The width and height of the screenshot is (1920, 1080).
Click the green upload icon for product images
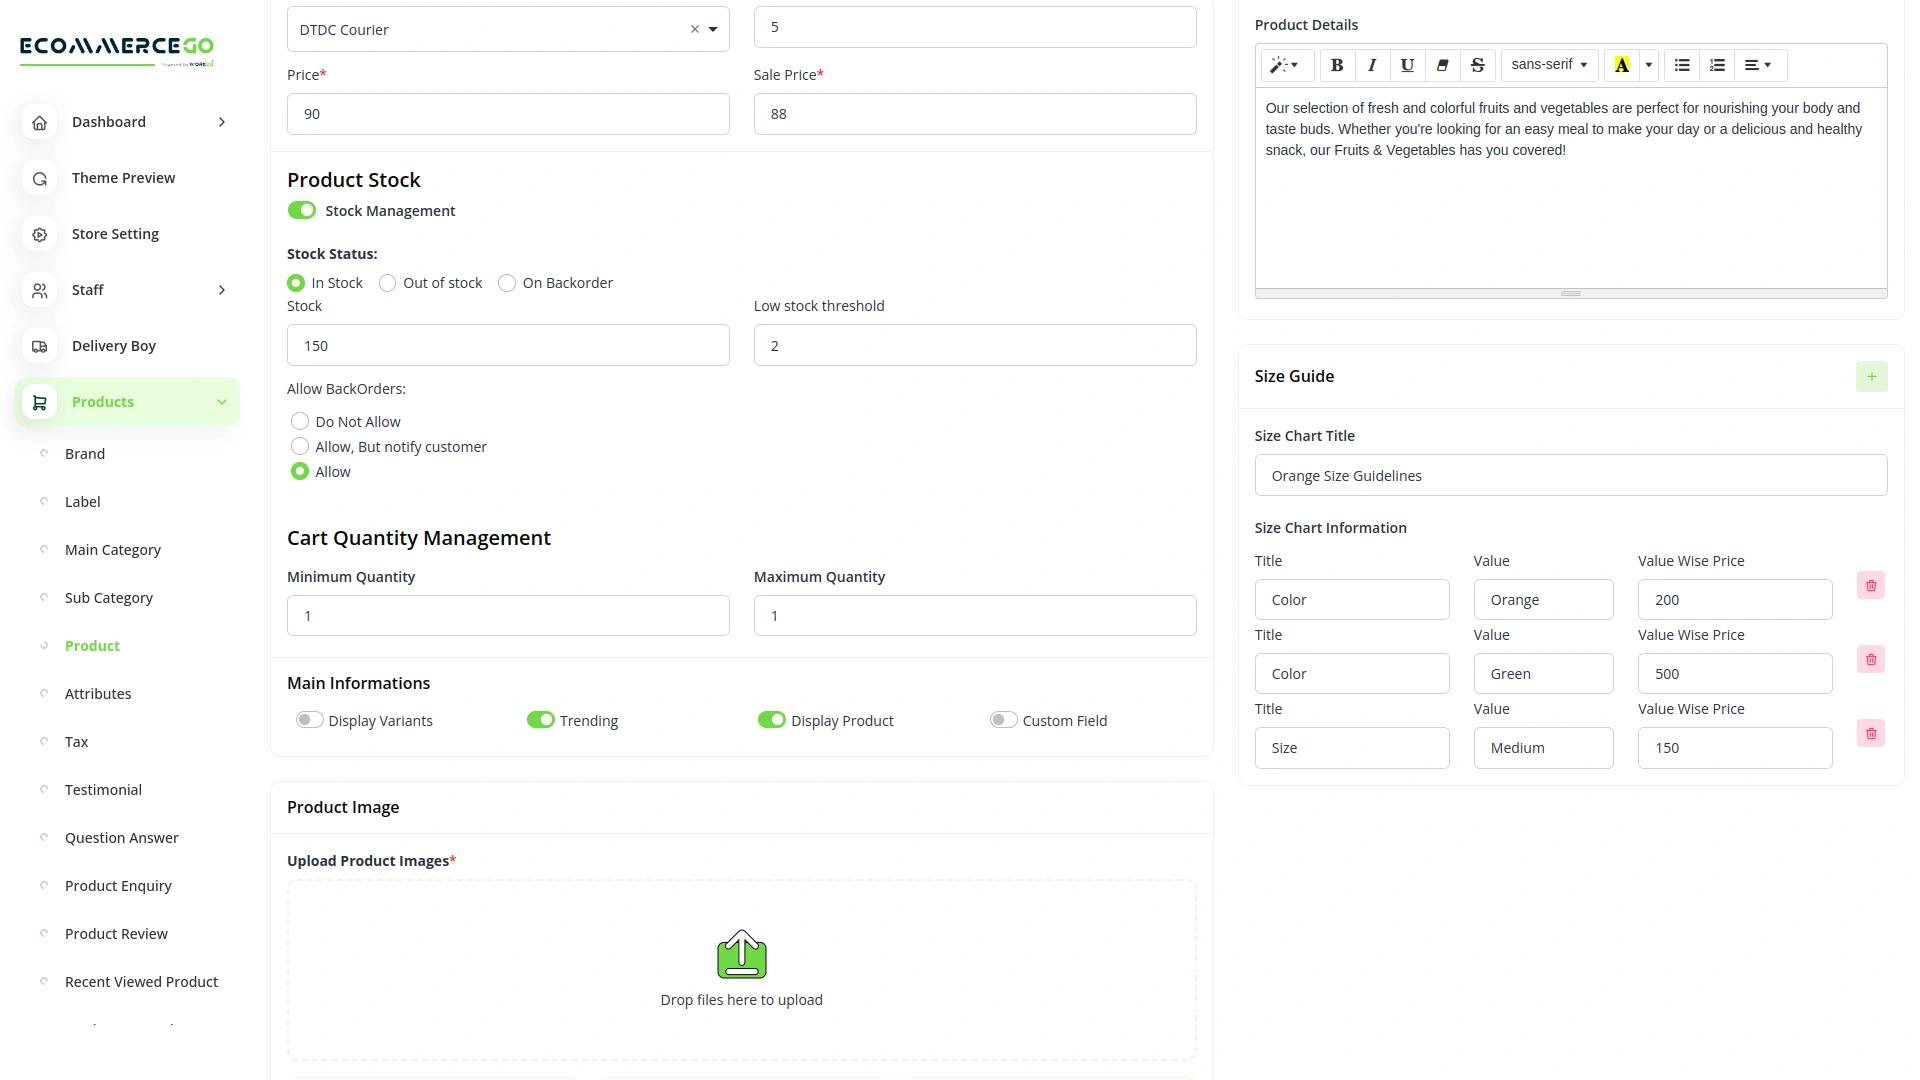click(741, 955)
